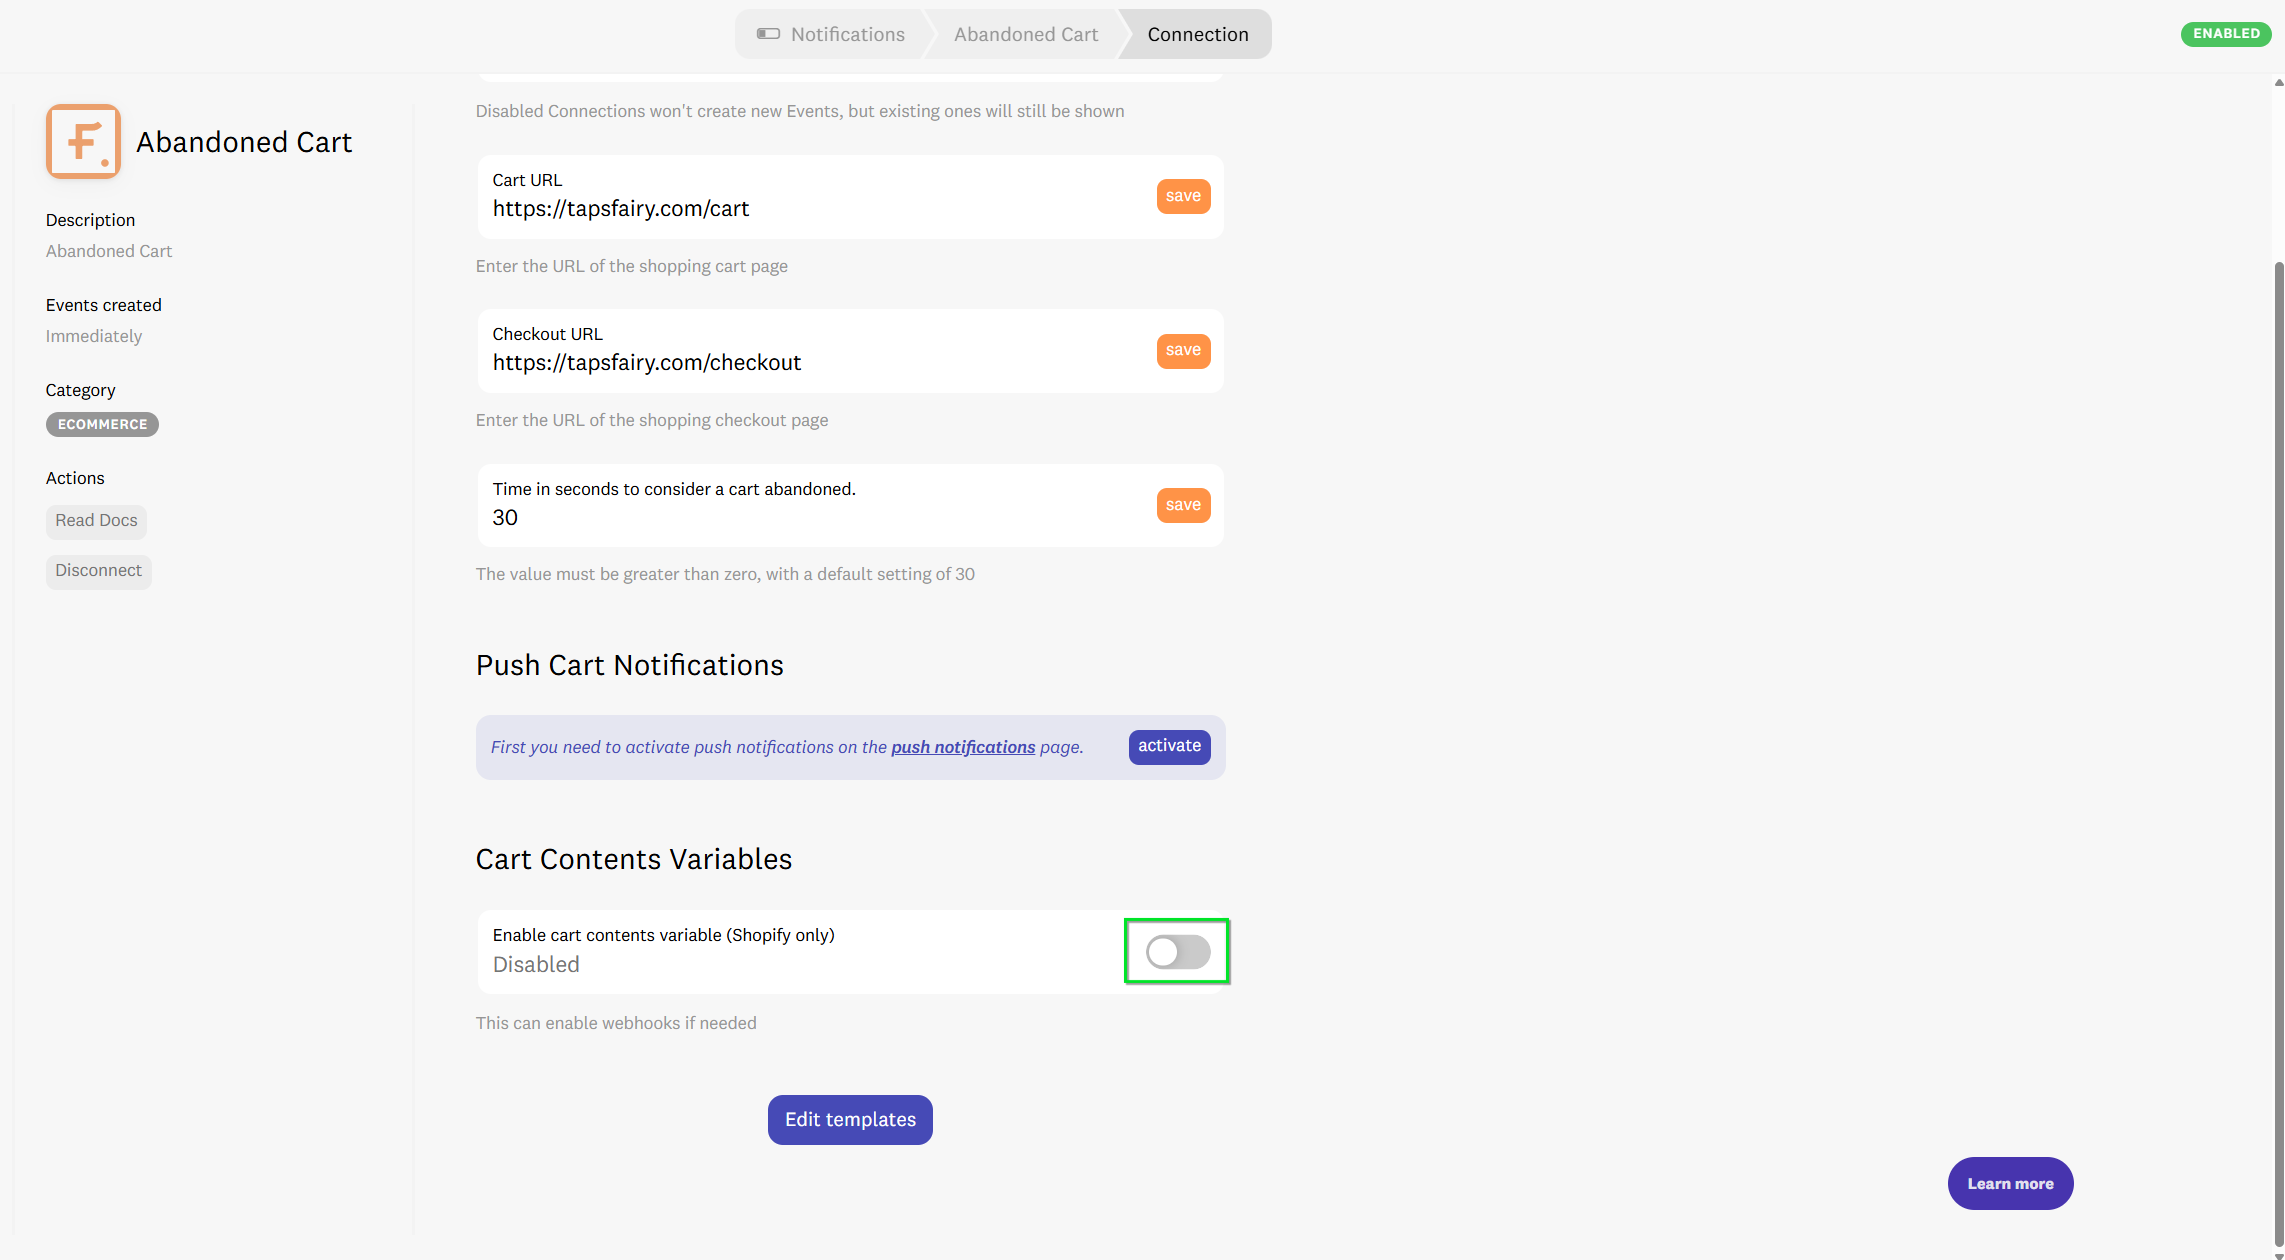Viewport: 2285px width, 1260px height.
Task: Click Disconnect in Actions
Action: (98, 571)
